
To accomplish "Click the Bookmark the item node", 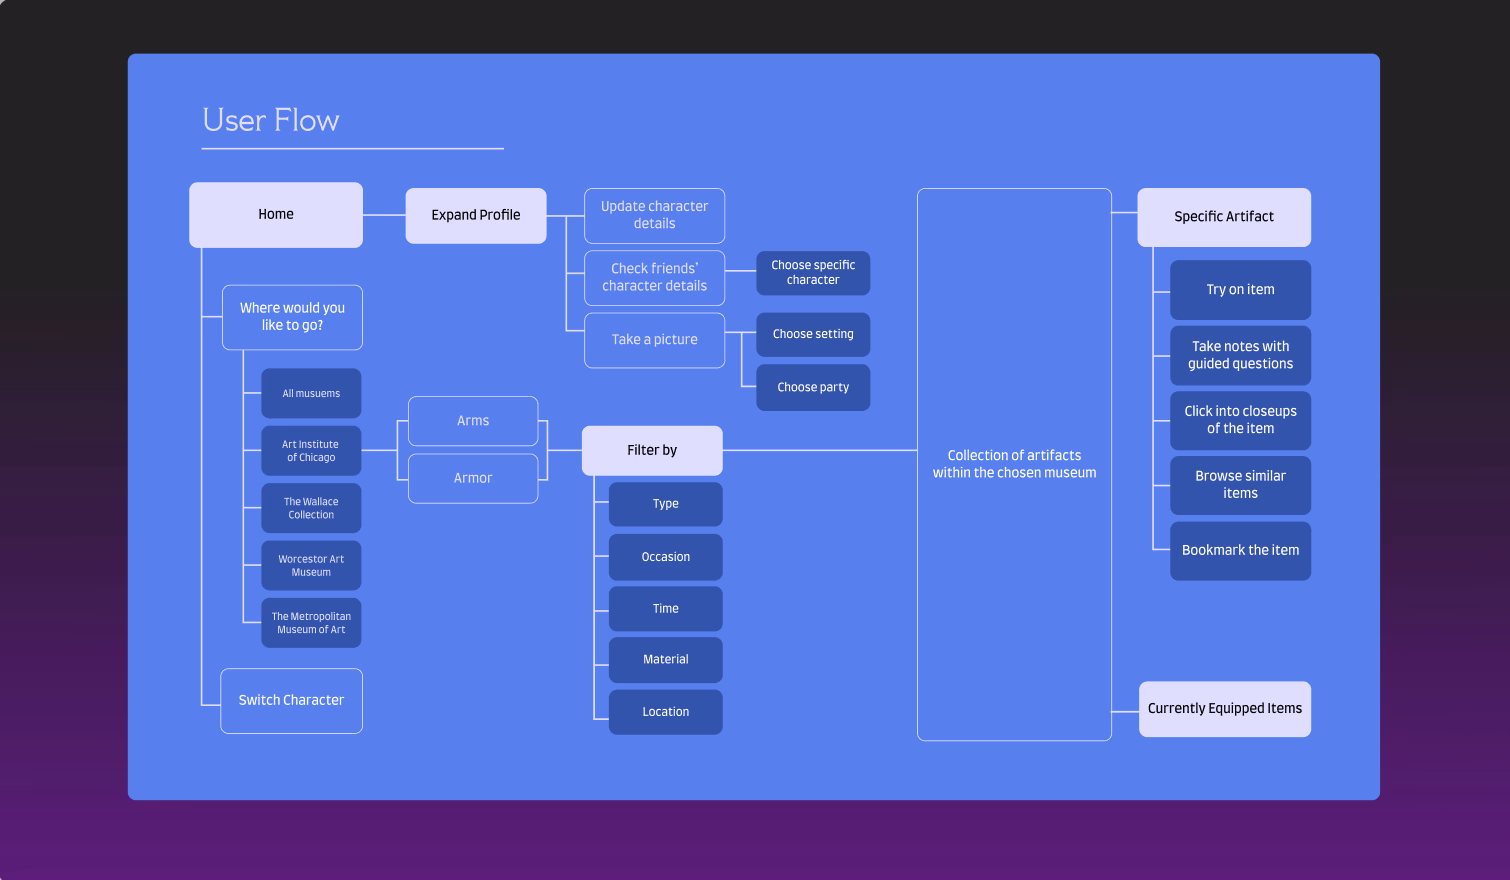I will click(1240, 550).
